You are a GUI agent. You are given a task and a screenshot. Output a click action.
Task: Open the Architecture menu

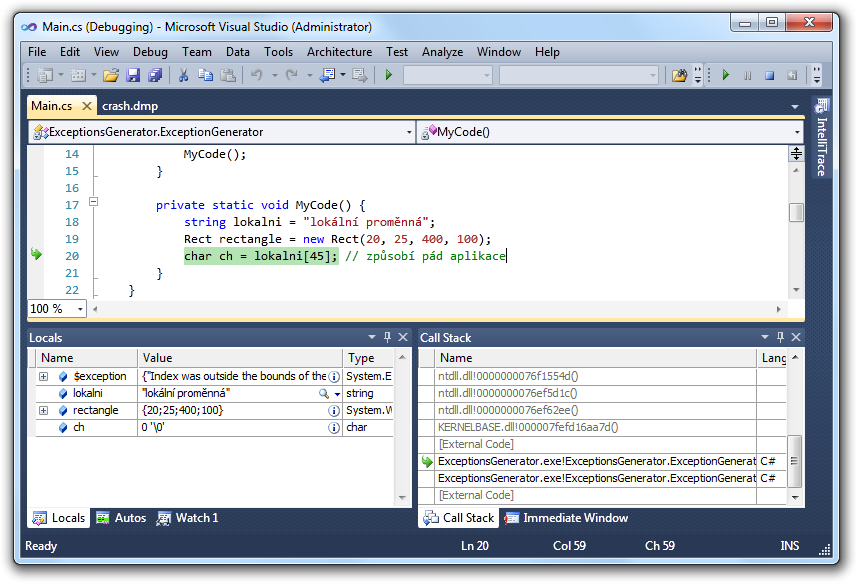[339, 52]
